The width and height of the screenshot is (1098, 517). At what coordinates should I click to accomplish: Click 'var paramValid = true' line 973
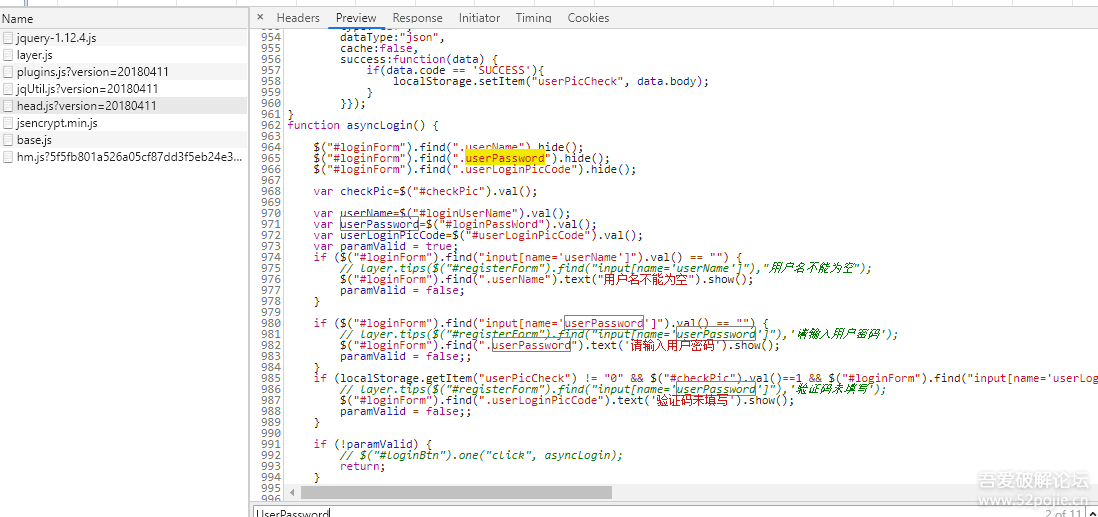pos(385,246)
